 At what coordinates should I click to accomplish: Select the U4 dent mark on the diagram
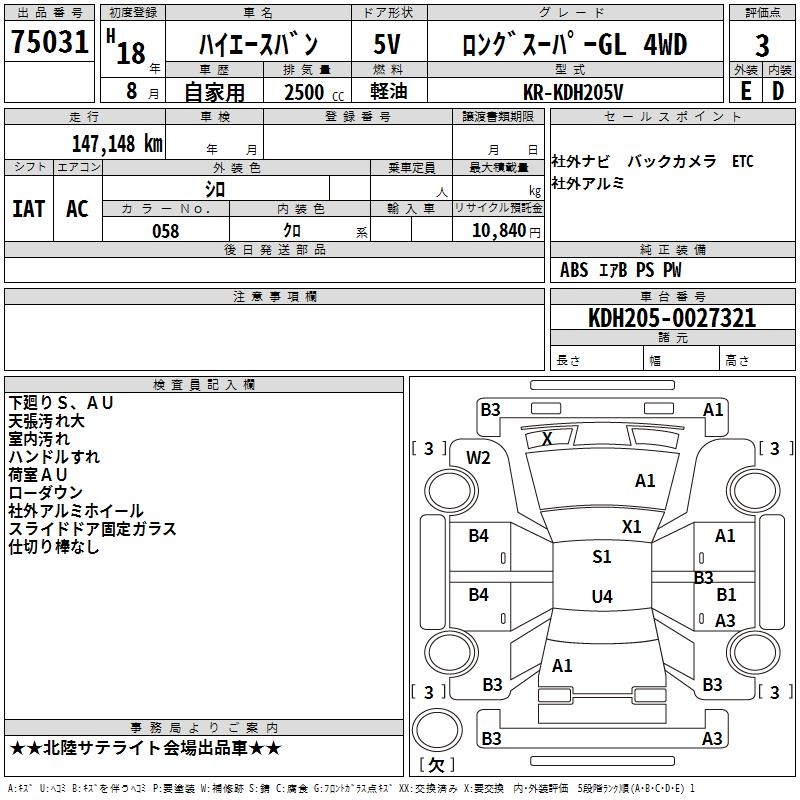[x=601, y=597]
